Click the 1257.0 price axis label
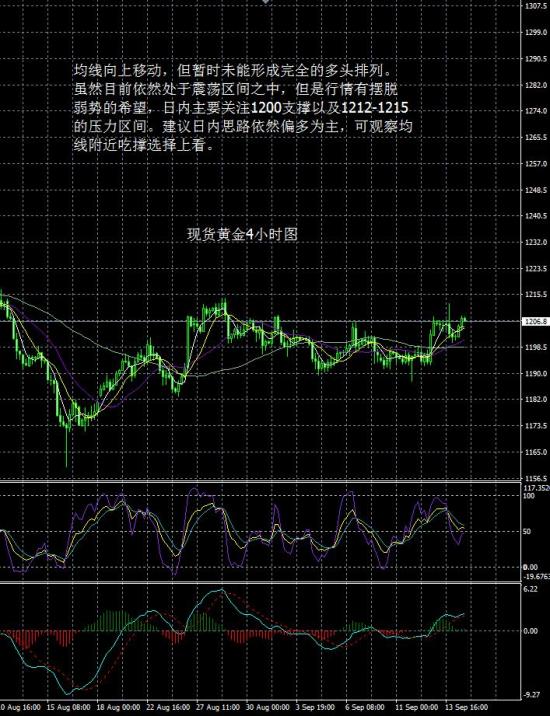Image resolution: width=550 pixels, height=716 pixels. 536,163
